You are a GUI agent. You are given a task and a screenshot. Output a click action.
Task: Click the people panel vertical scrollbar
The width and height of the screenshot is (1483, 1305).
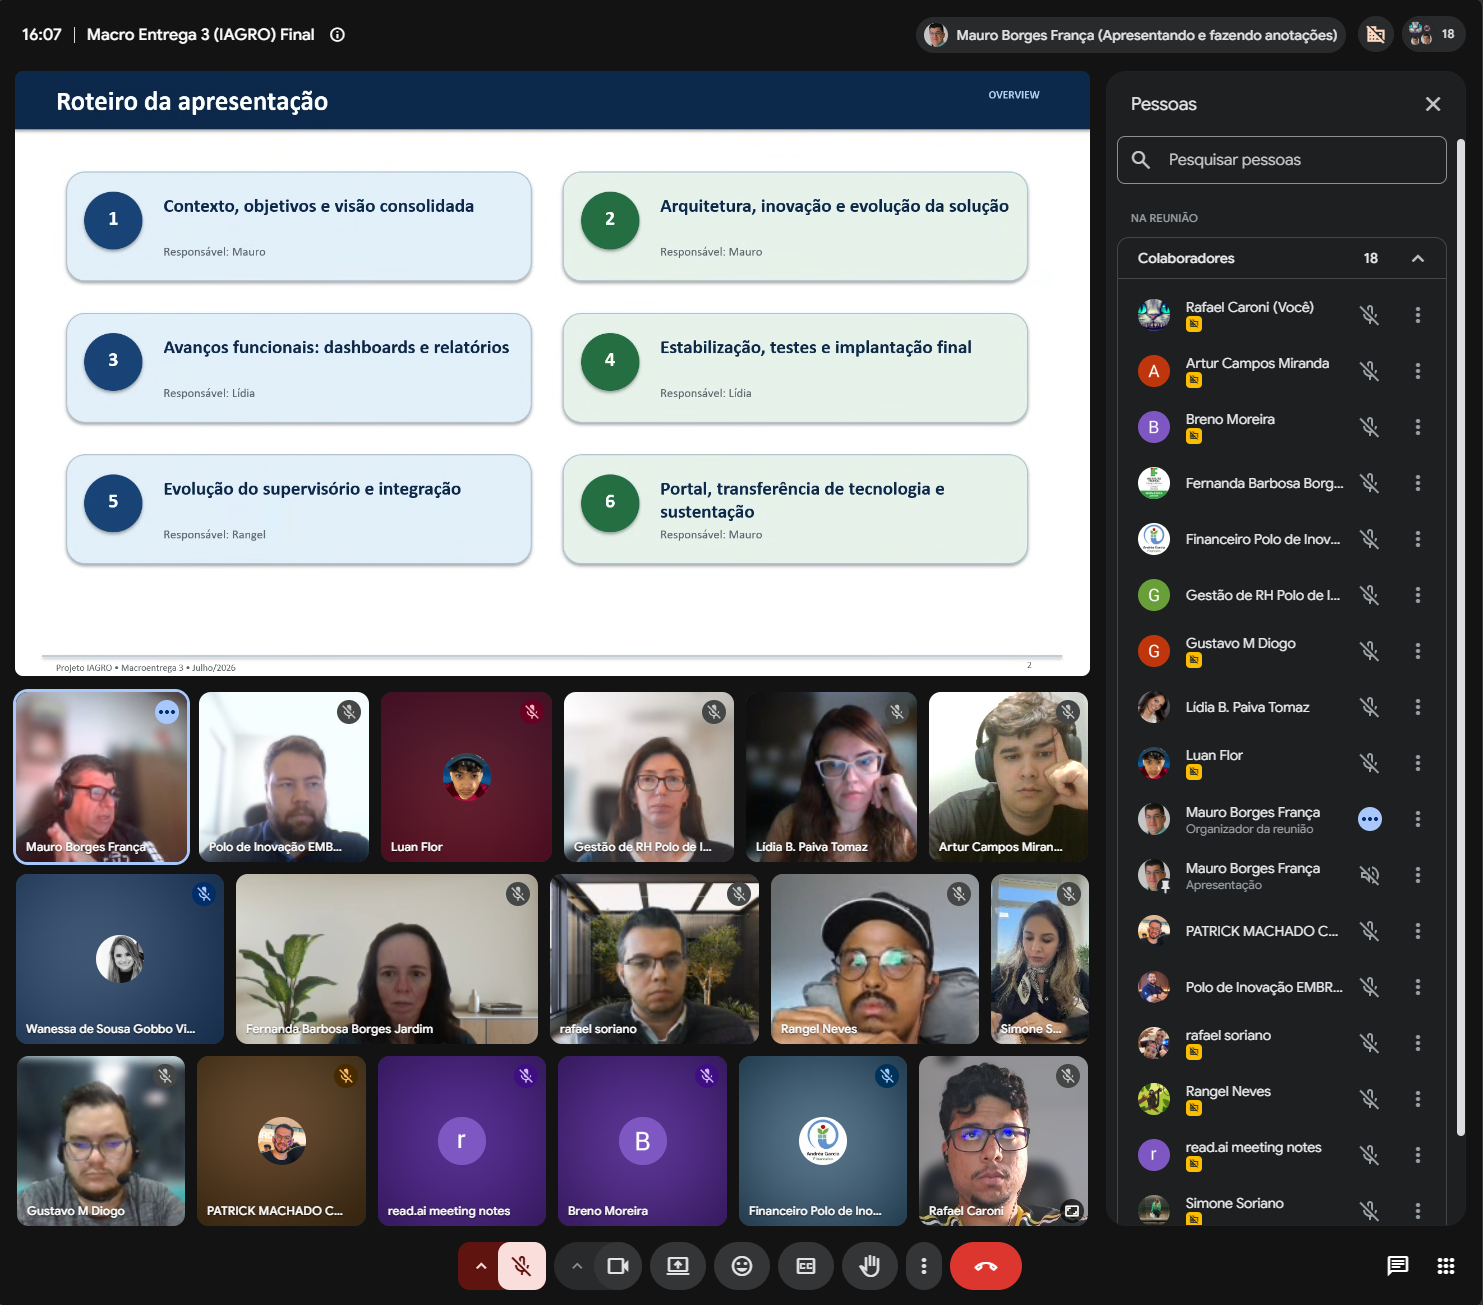pos(1460,640)
